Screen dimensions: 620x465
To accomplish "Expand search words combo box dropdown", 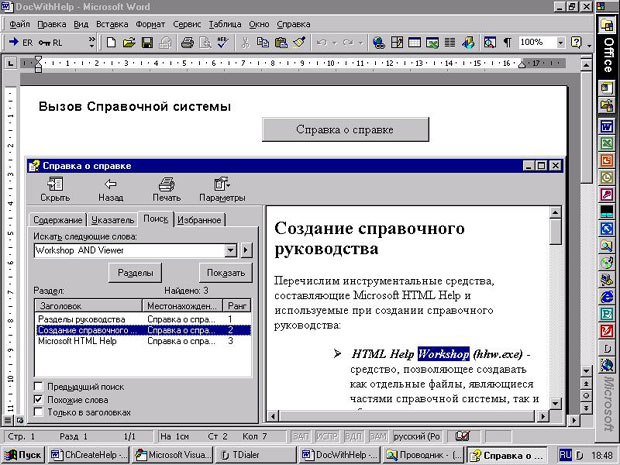I will coord(230,250).
